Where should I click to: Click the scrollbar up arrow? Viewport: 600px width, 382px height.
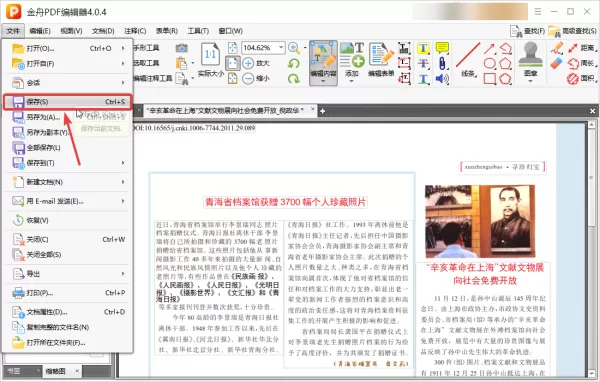point(592,124)
